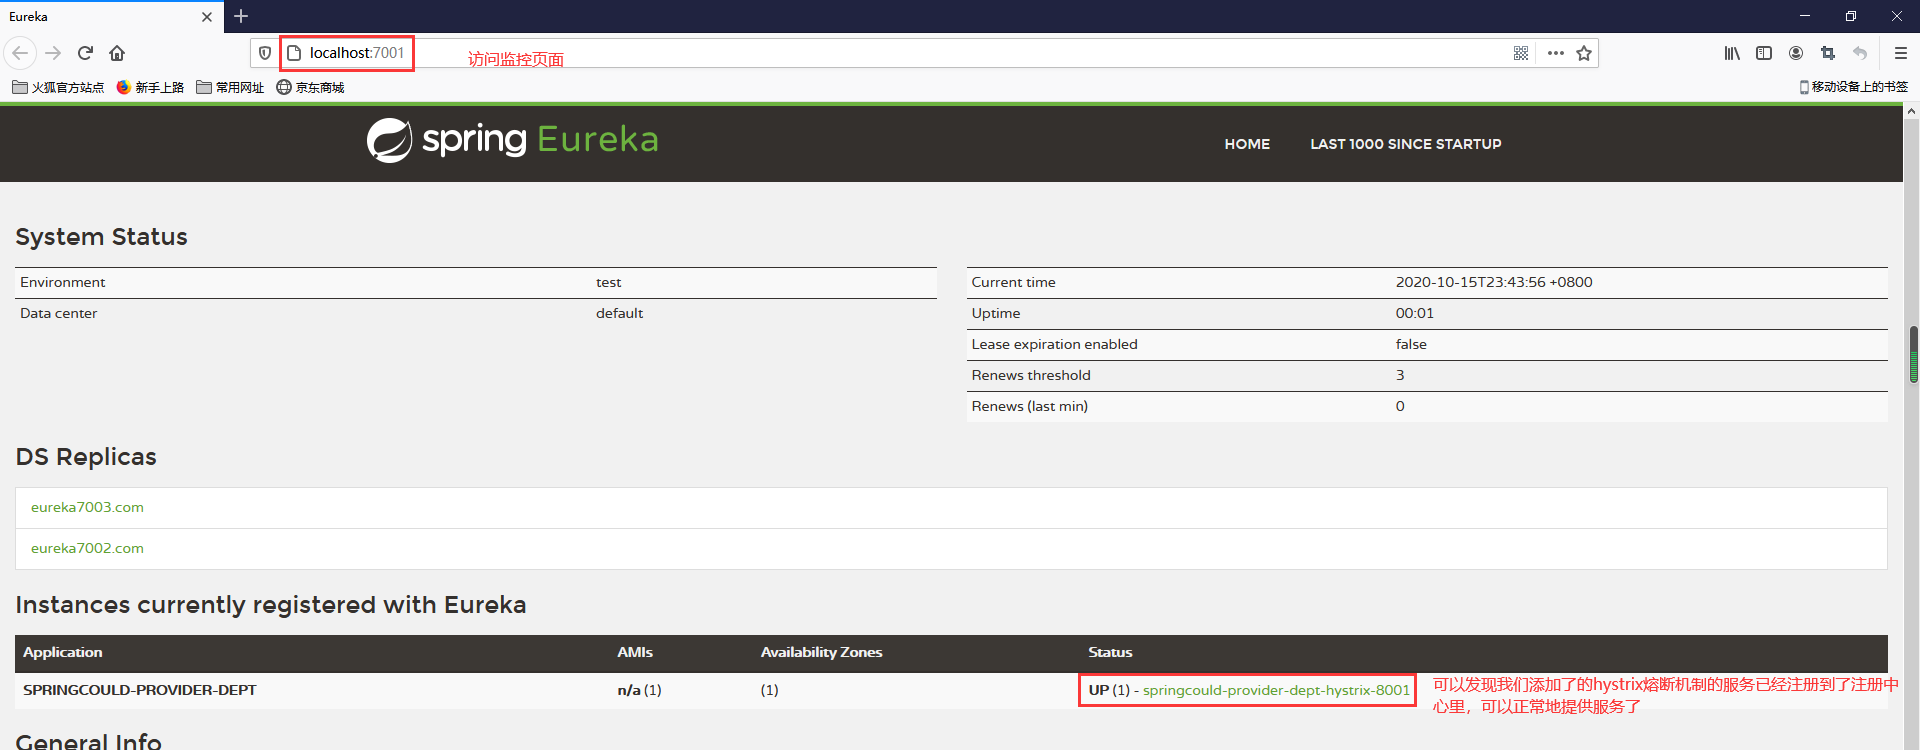Open 京东商城 bookmark

point(310,87)
